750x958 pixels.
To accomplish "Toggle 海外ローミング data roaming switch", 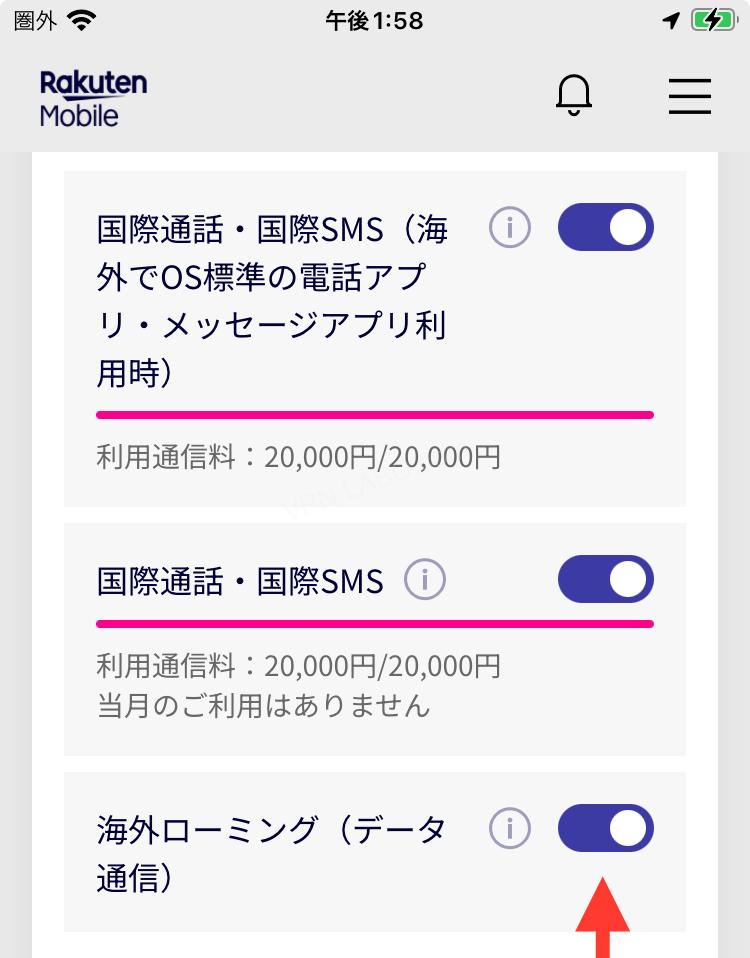I will (605, 828).
